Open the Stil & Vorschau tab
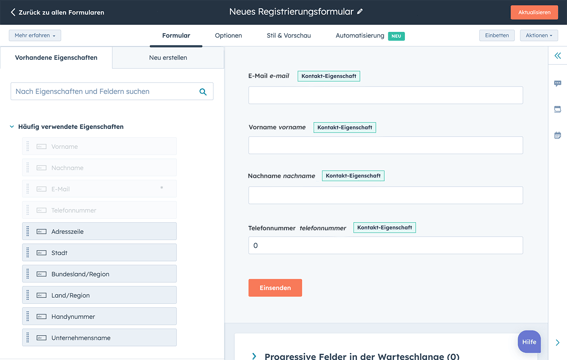Screen dimensions: 567x360 (289, 35)
